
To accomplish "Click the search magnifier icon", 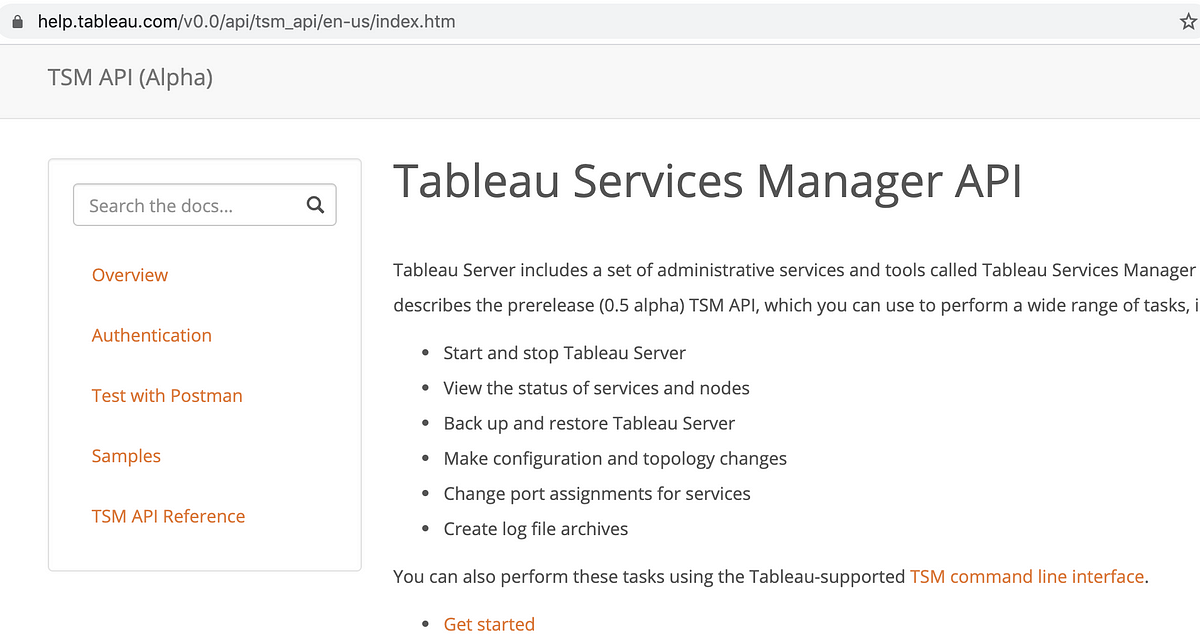I will (315, 204).
